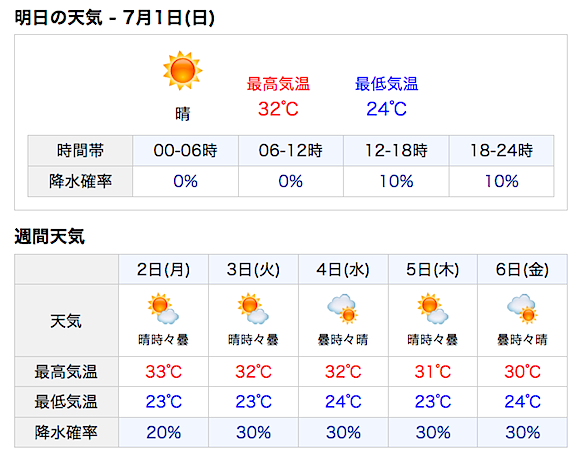Viewport: 576px width, 456px height.
Task: Click the 5日(木) sun-and-cloud weather icon
Action: tap(433, 309)
